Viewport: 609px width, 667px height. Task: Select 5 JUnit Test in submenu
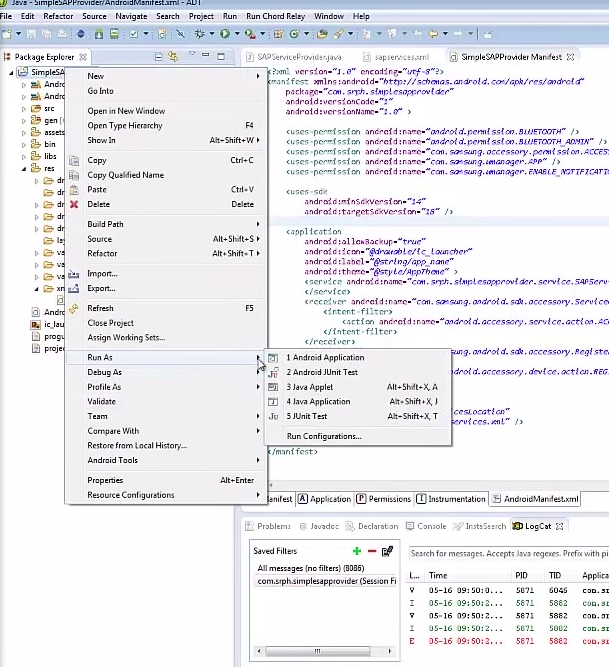pyautogui.click(x=357, y=416)
